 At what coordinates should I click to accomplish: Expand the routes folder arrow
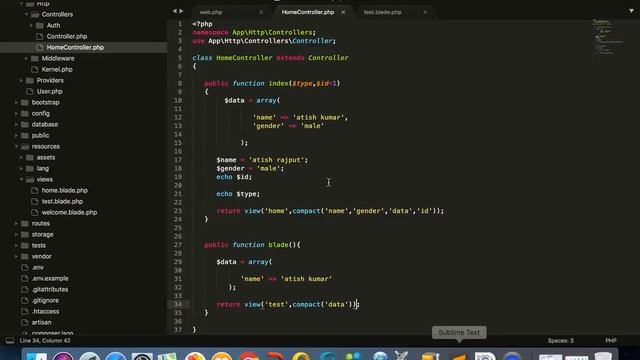pos(16,224)
